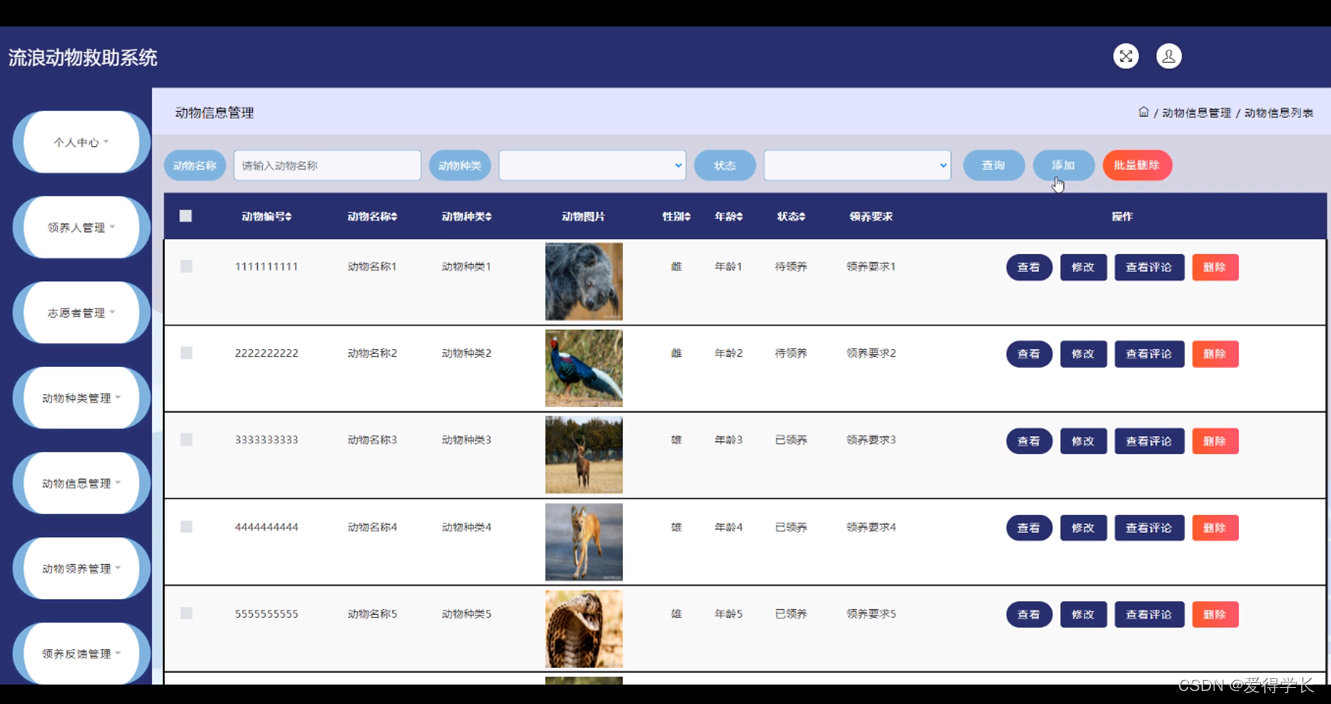Sort by 动物名称 column arrows
Image resolution: width=1331 pixels, height=704 pixels.
click(x=394, y=217)
